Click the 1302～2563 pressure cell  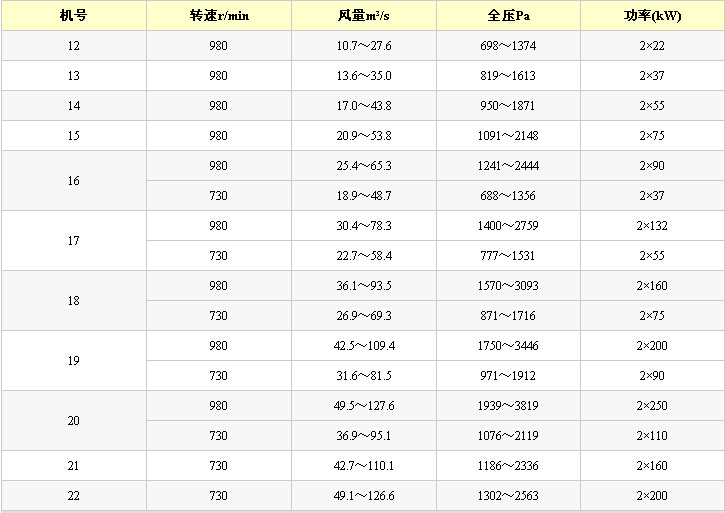pos(509,496)
